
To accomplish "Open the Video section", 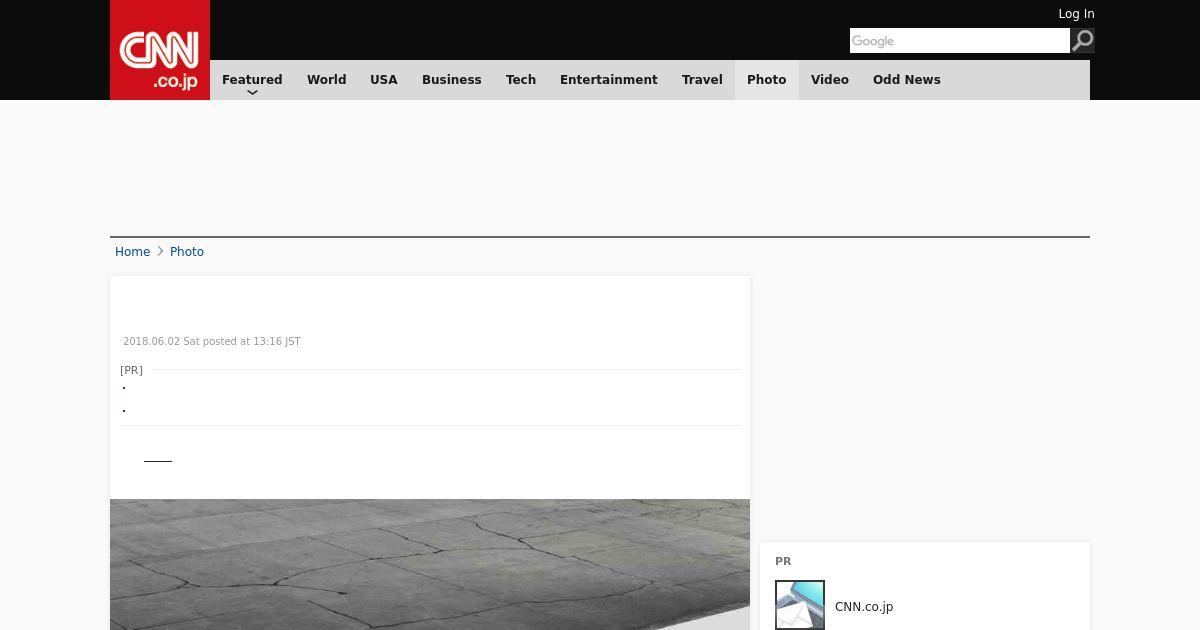I will 830,80.
